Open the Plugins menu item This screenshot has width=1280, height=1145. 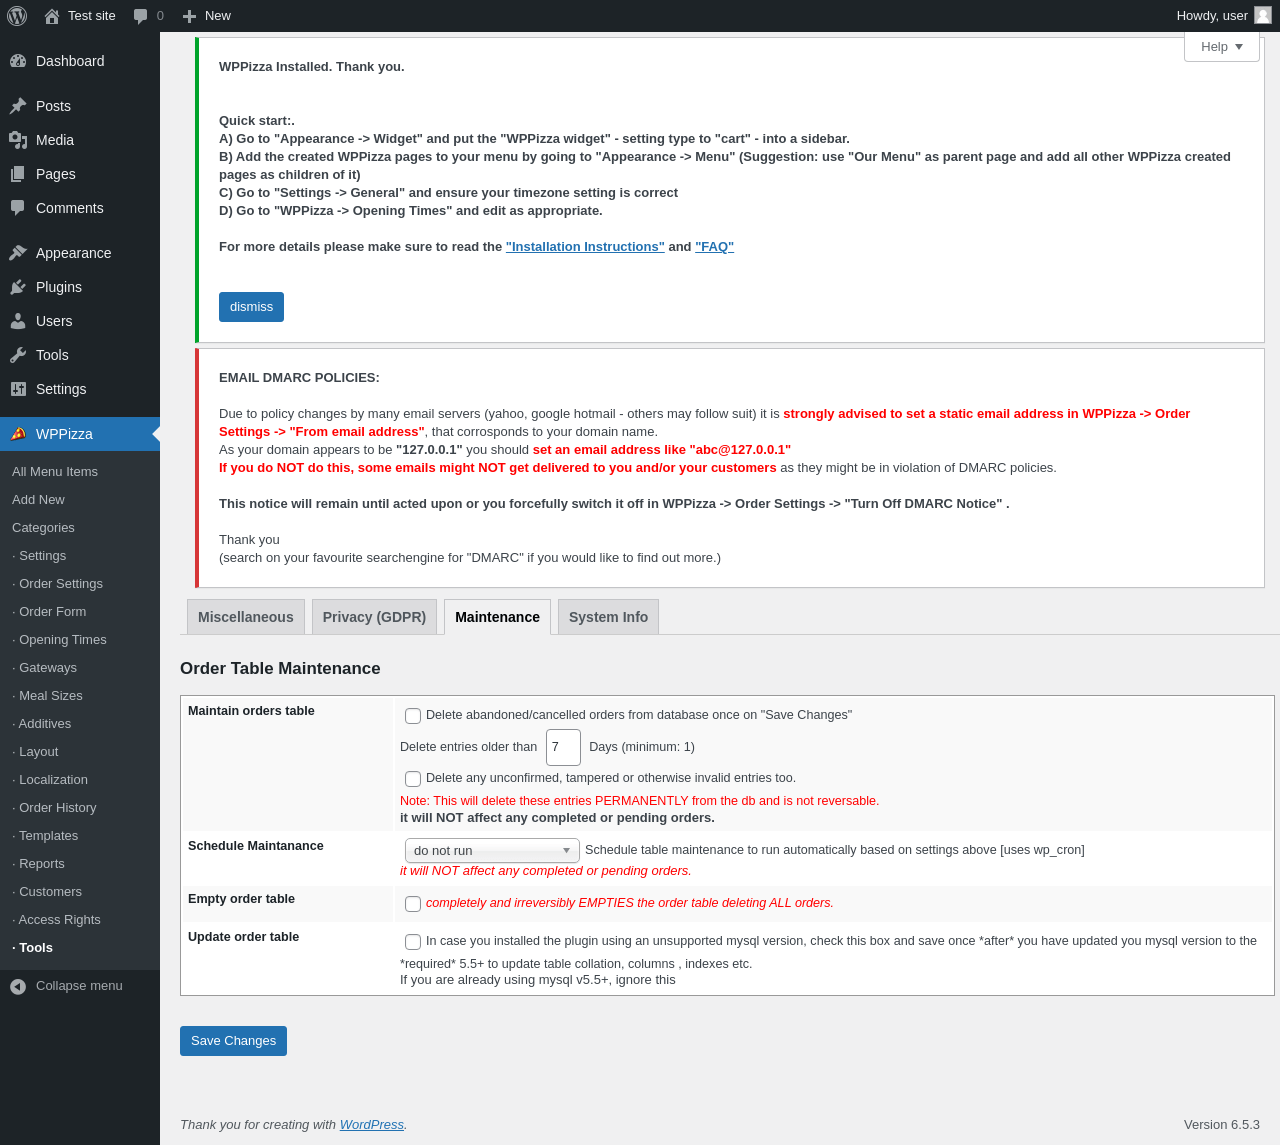tap(80, 287)
